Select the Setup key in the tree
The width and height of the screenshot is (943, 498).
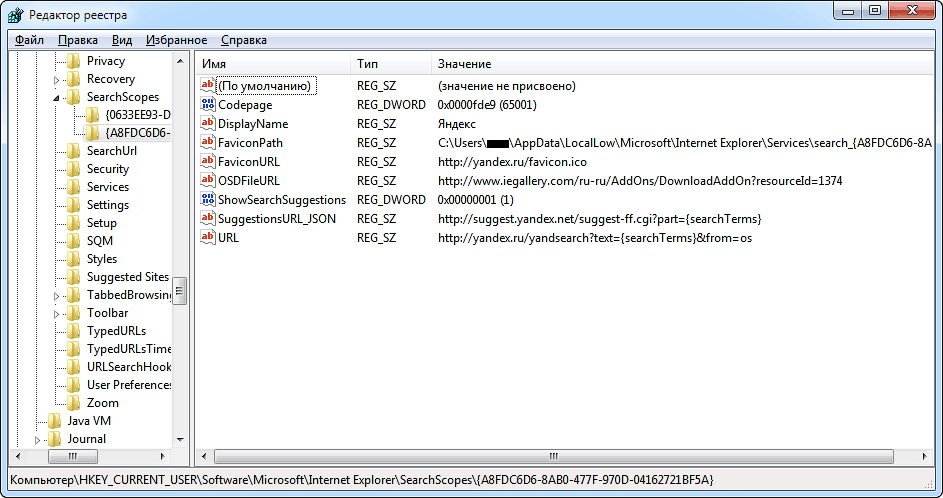pos(102,223)
